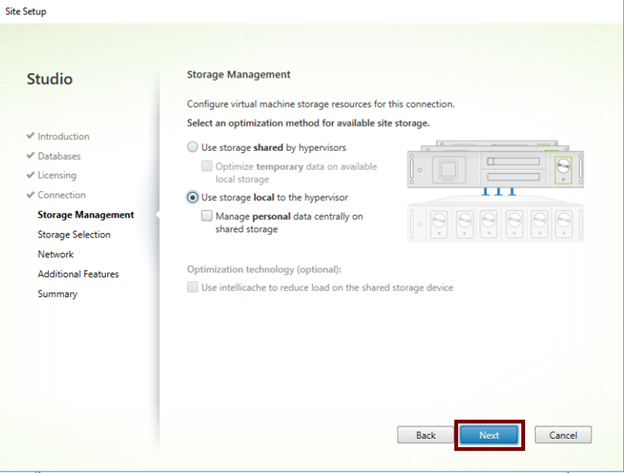Go to the Introduction step

point(63,136)
